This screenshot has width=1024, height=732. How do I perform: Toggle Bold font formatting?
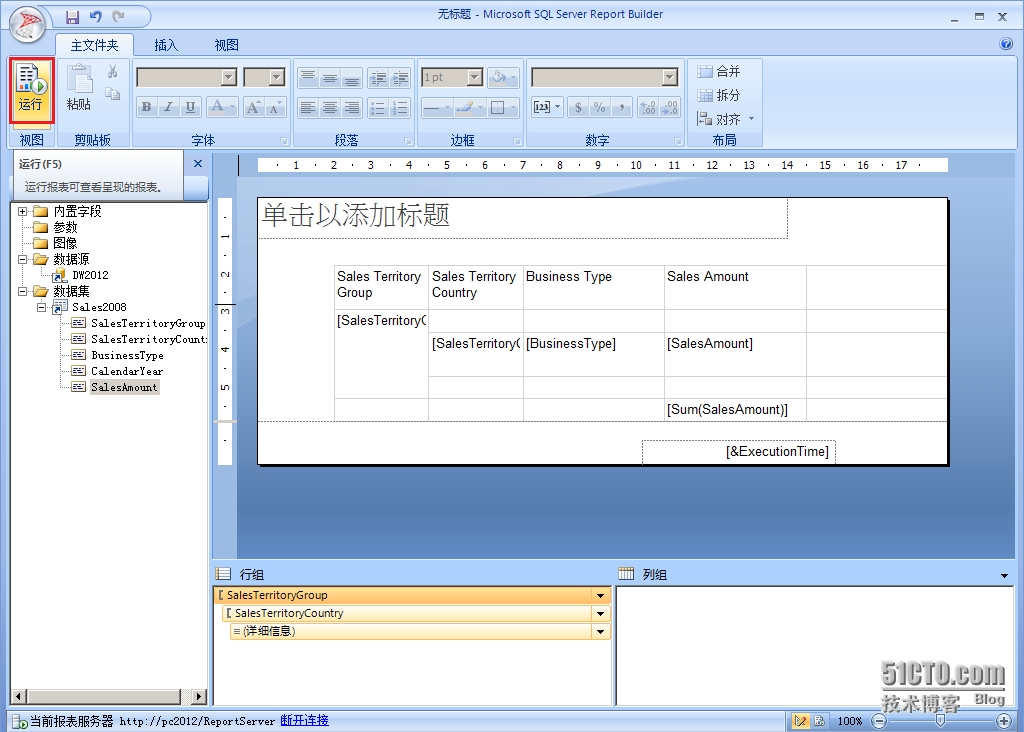click(x=146, y=107)
